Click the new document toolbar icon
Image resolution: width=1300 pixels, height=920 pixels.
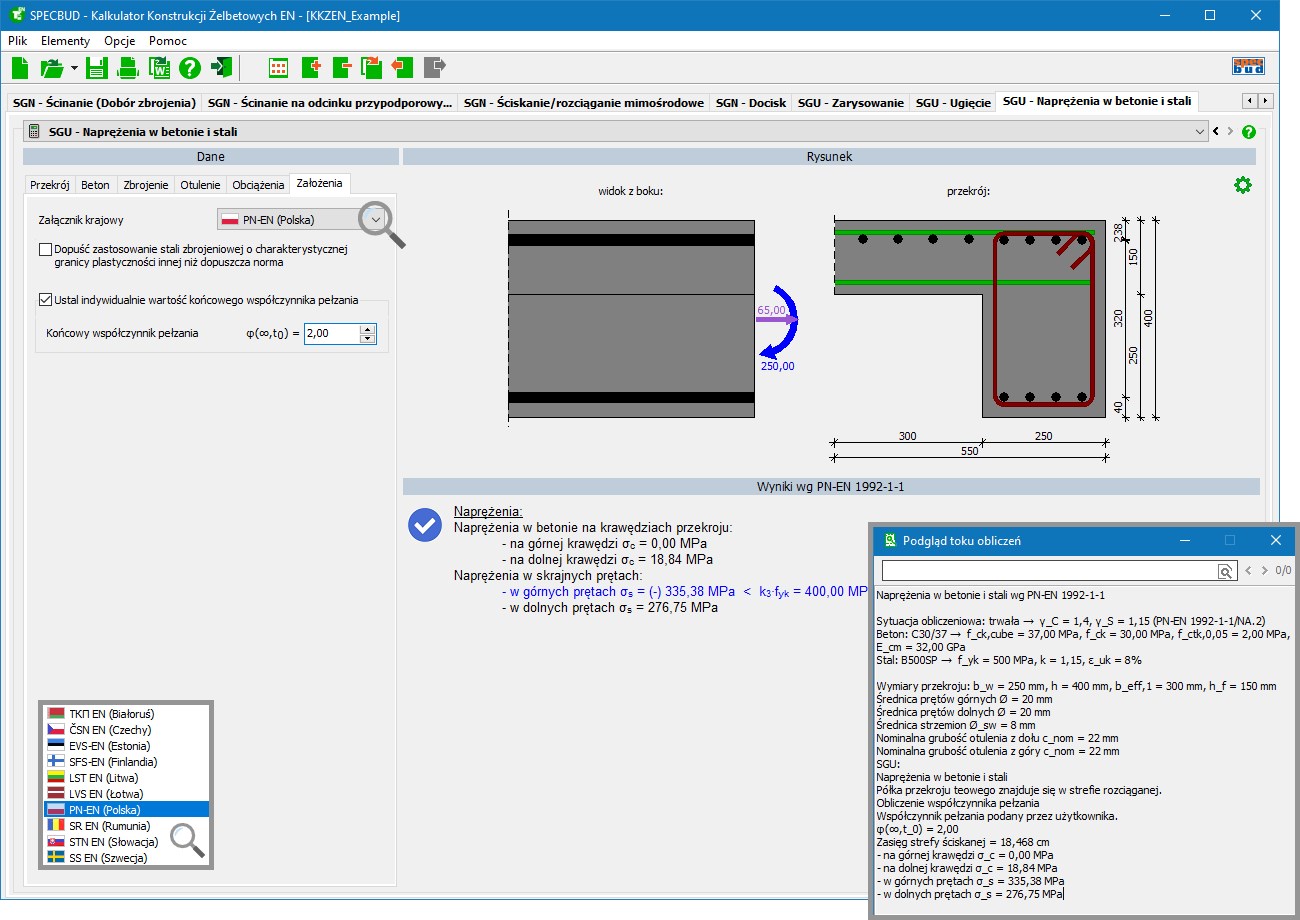[20, 68]
